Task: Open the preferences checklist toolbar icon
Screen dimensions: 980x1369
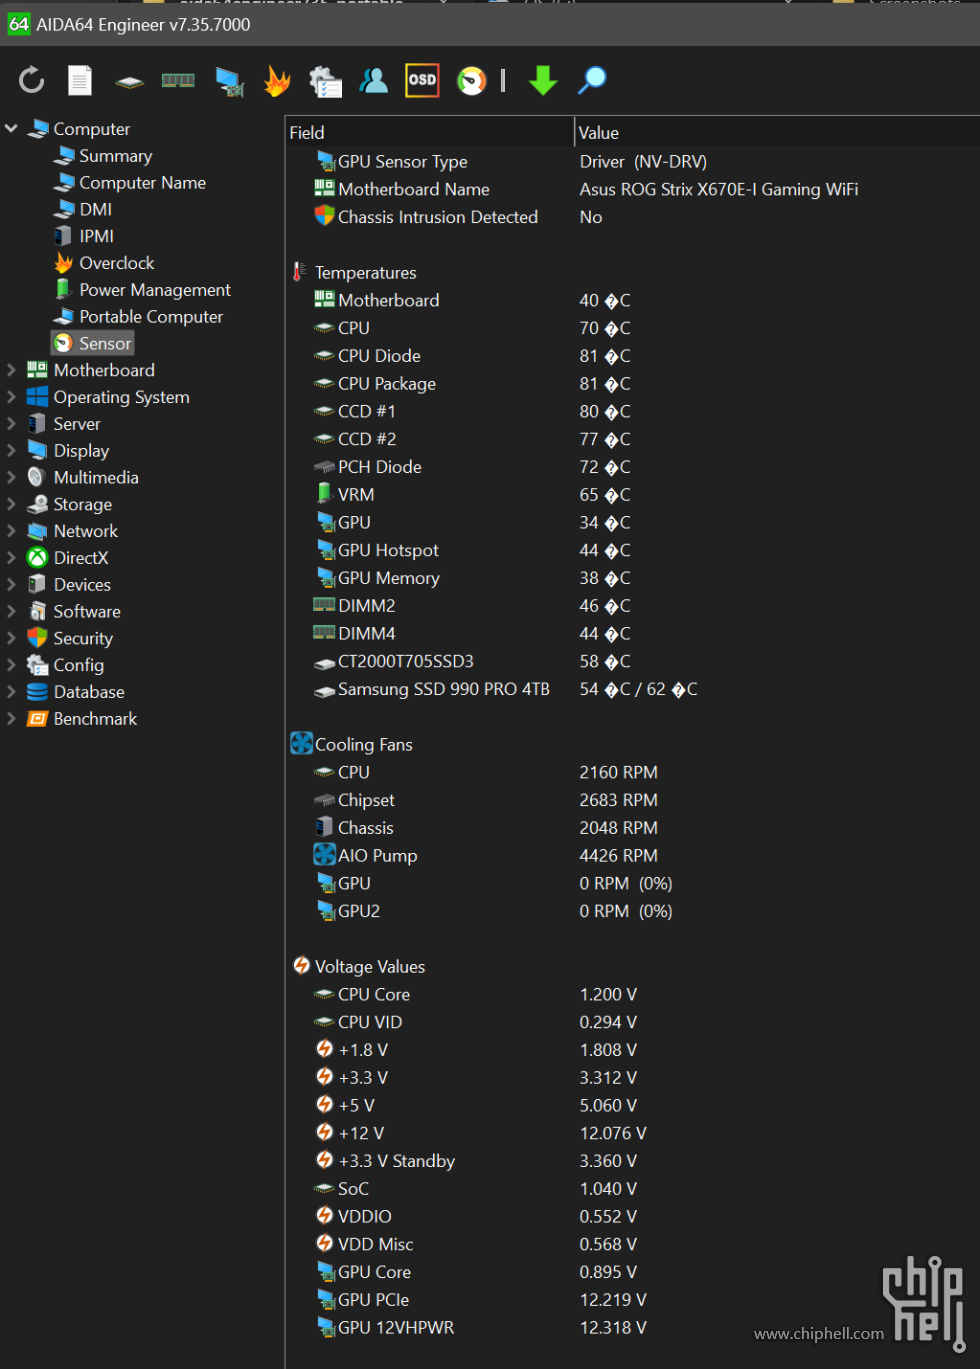Action: tap(325, 81)
